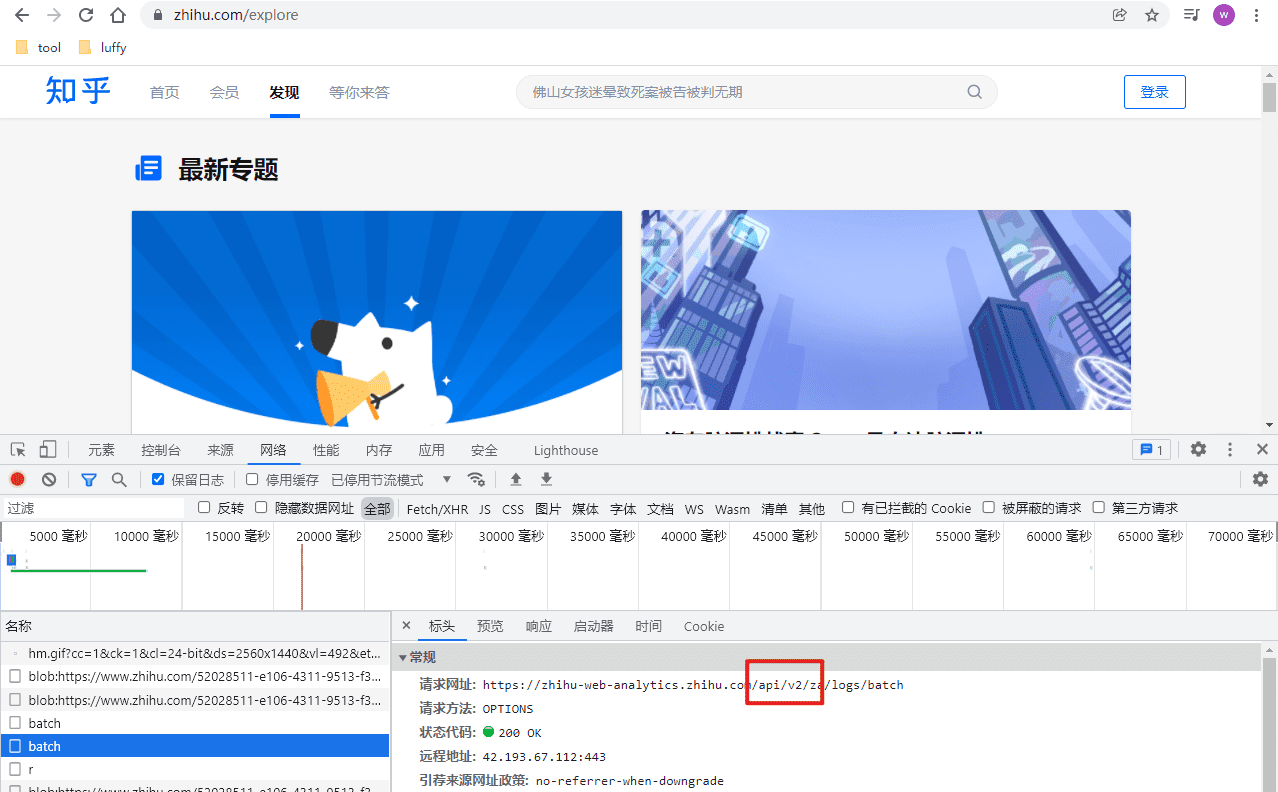Viewport: 1278px width, 792px height.
Task: Enable the 停用缓存 checkbox
Action: click(252, 480)
